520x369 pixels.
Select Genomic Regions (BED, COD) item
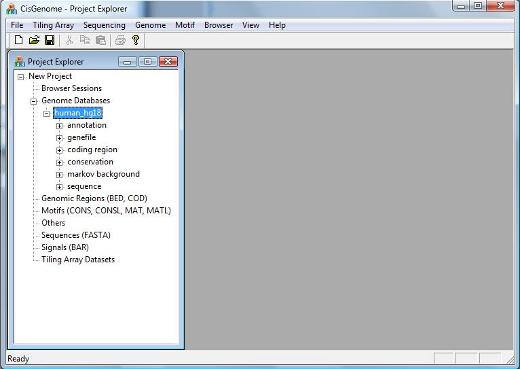click(x=94, y=198)
